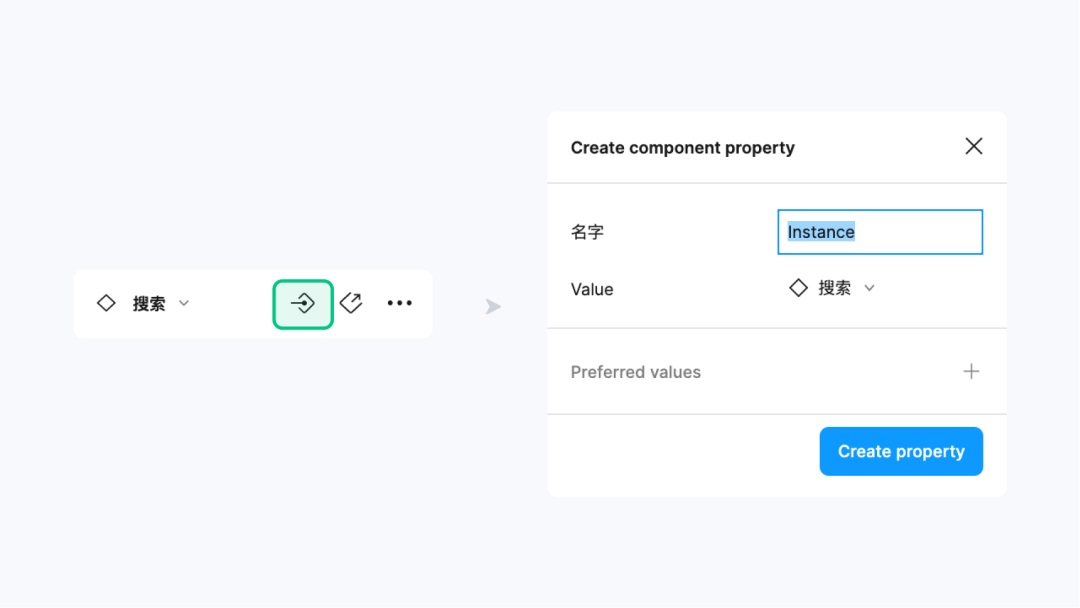The image size is (1080, 608).
Task: Click the 搜索 instance name in the left bar
Action: 149,303
